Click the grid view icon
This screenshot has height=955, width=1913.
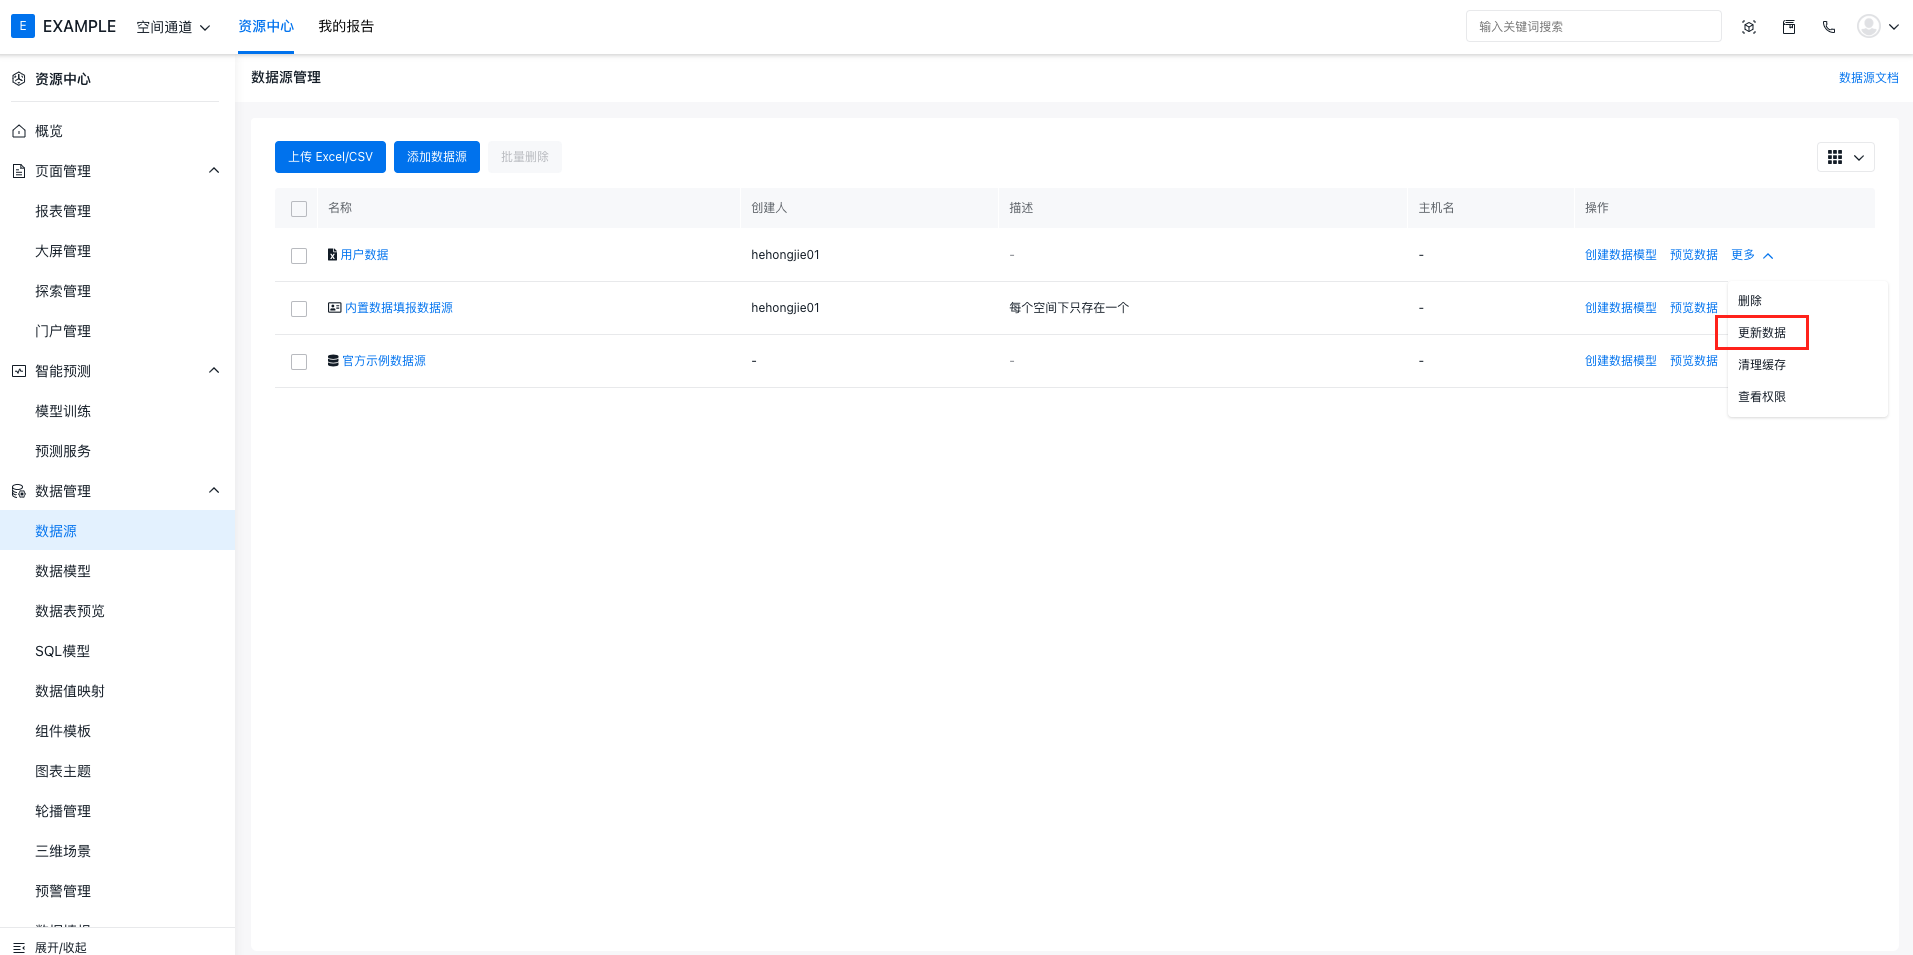tap(1835, 157)
